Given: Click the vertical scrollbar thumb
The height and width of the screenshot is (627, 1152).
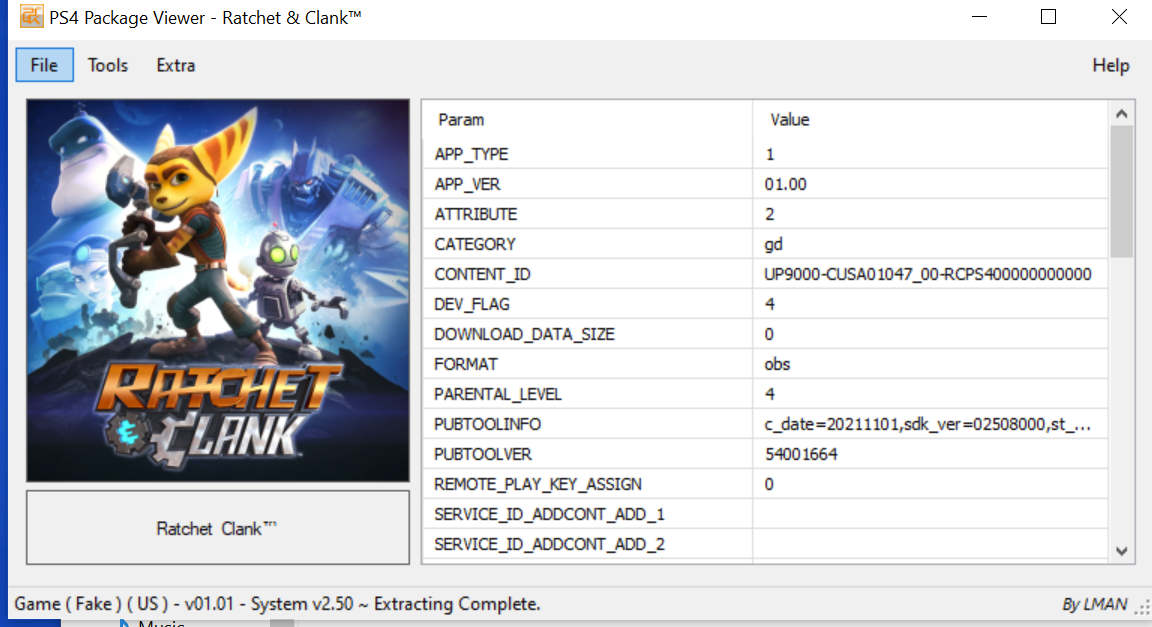Looking at the screenshot, I should pos(1121,191).
